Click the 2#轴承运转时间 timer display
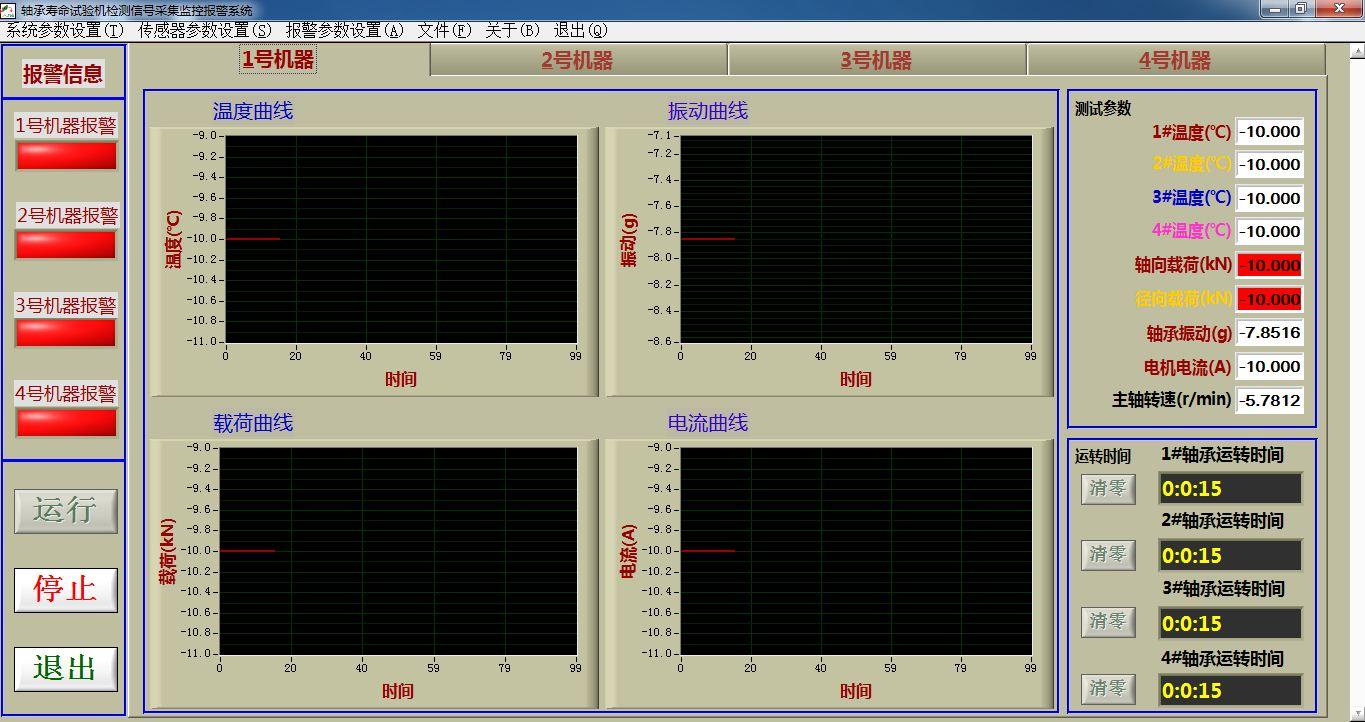Image resolution: width=1365 pixels, height=722 pixels. [x=1231, y=555]
